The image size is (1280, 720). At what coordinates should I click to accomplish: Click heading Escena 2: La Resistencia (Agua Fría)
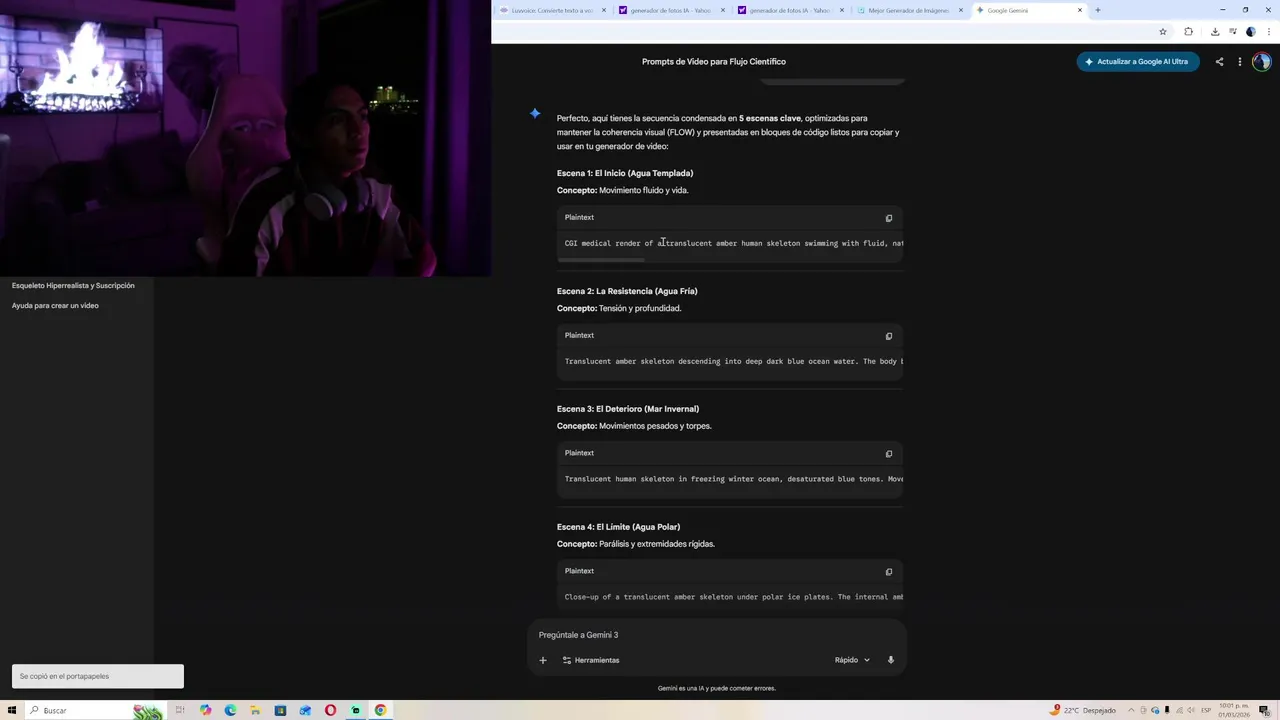click(627, 291)
